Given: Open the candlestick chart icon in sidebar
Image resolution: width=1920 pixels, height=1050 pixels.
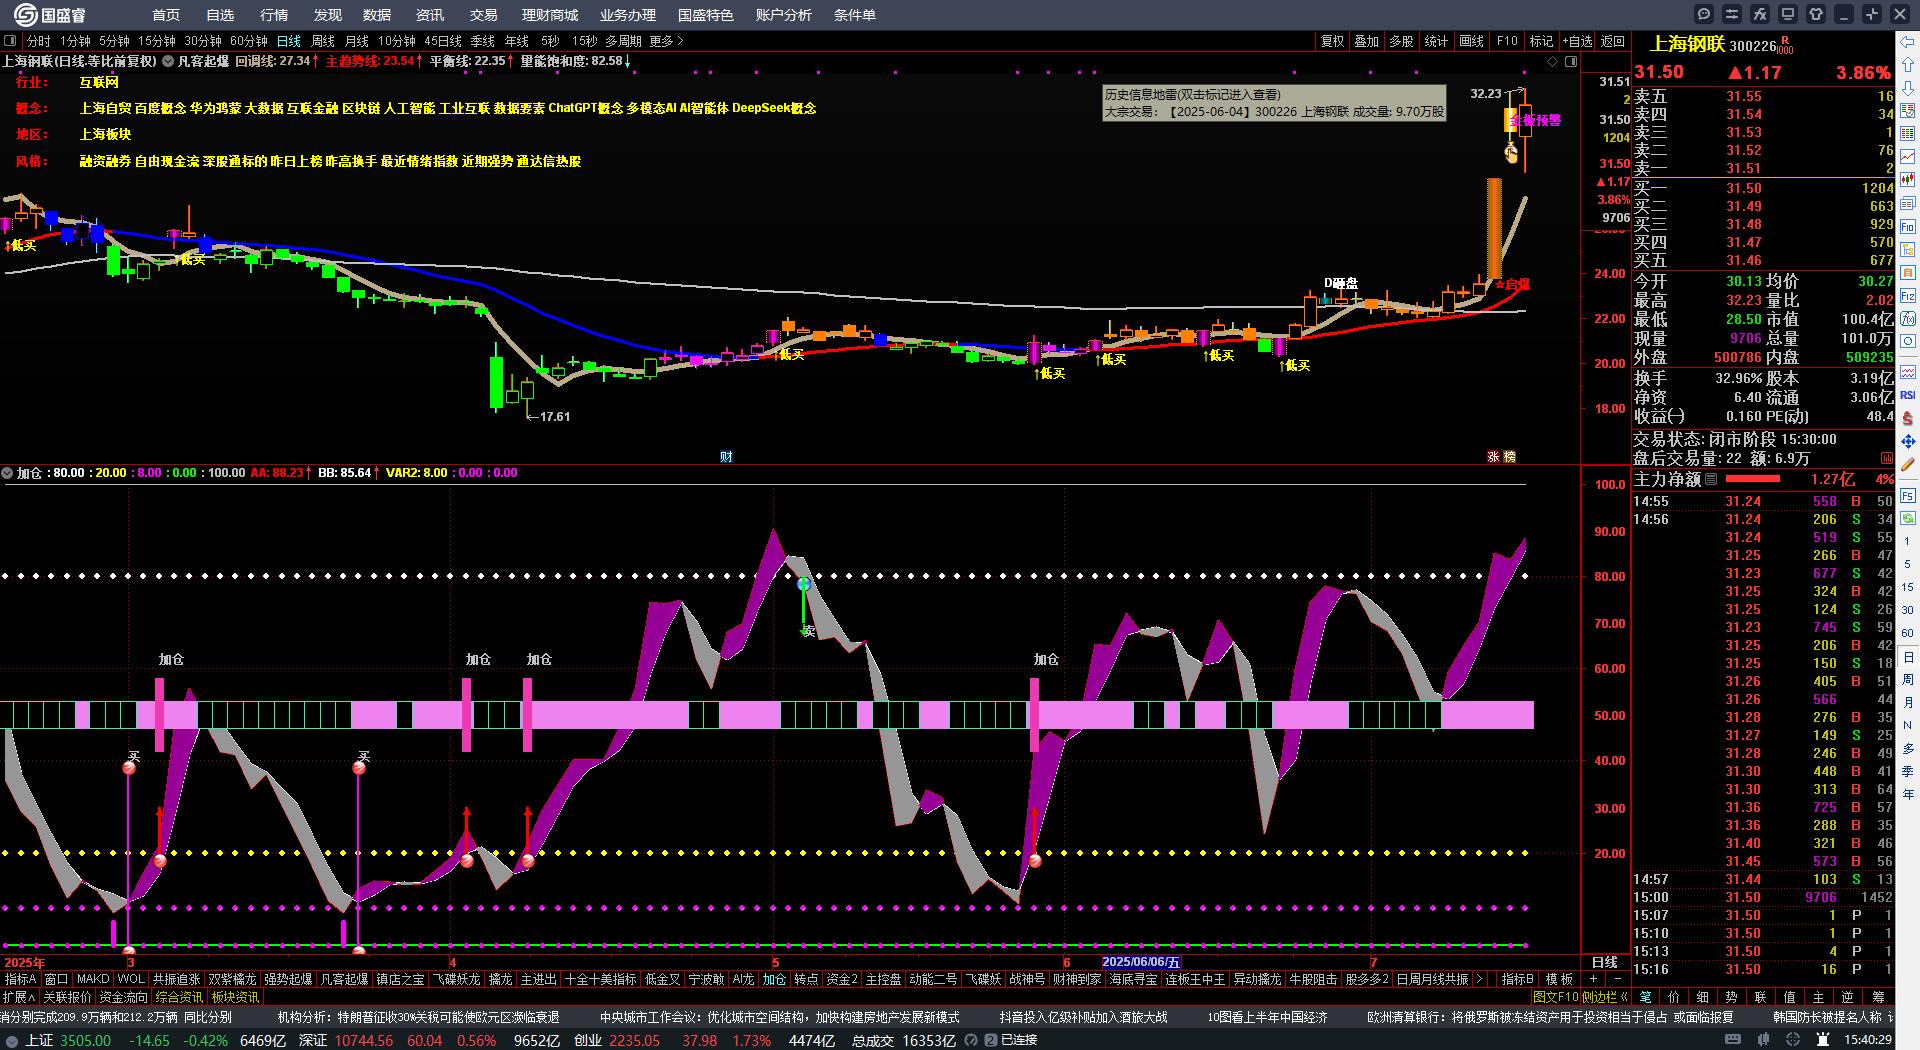Looking at the screenshot, I should pyautogui.click(x=1908, y=180).
